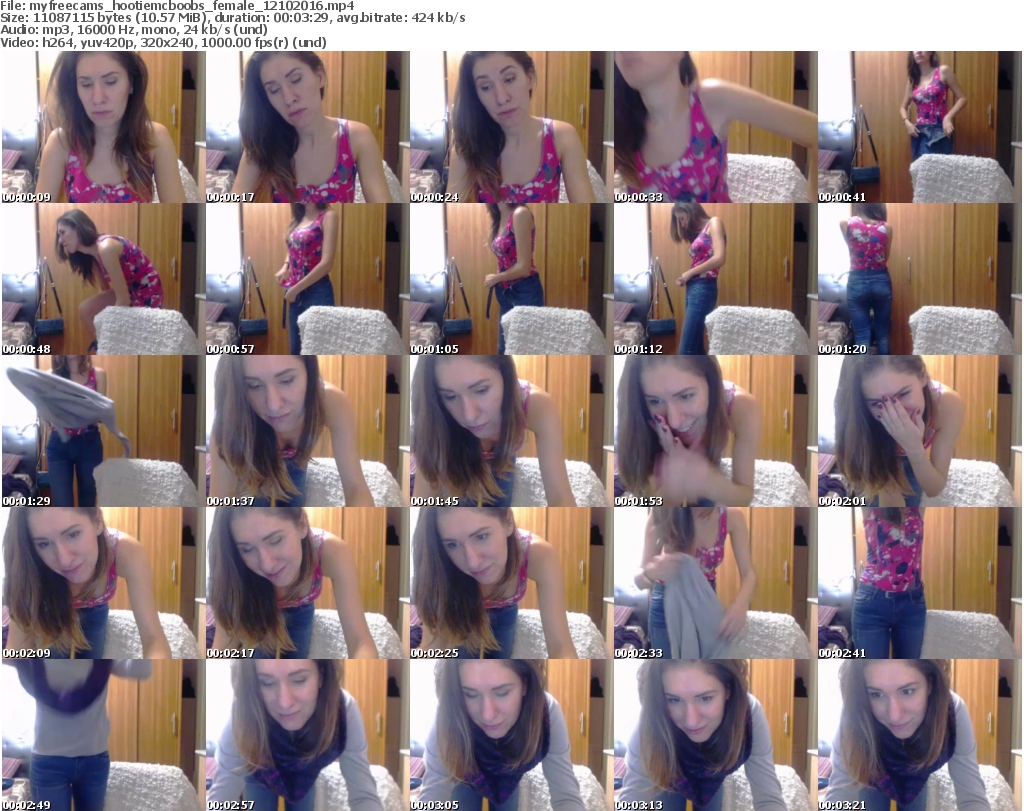Select the thumbnail stamped 00:02:57
The image size is (1024, 811).
(x=308, y=735)
